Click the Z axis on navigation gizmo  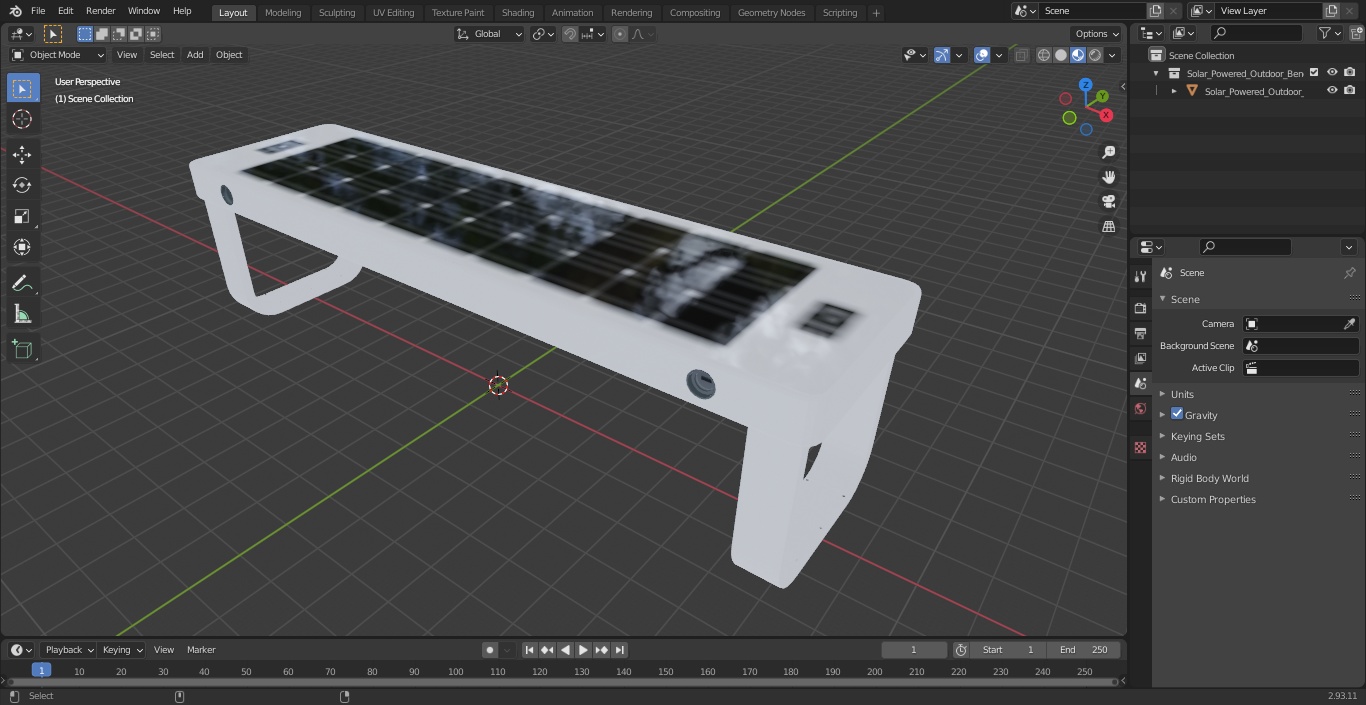tap(1086, 86)
